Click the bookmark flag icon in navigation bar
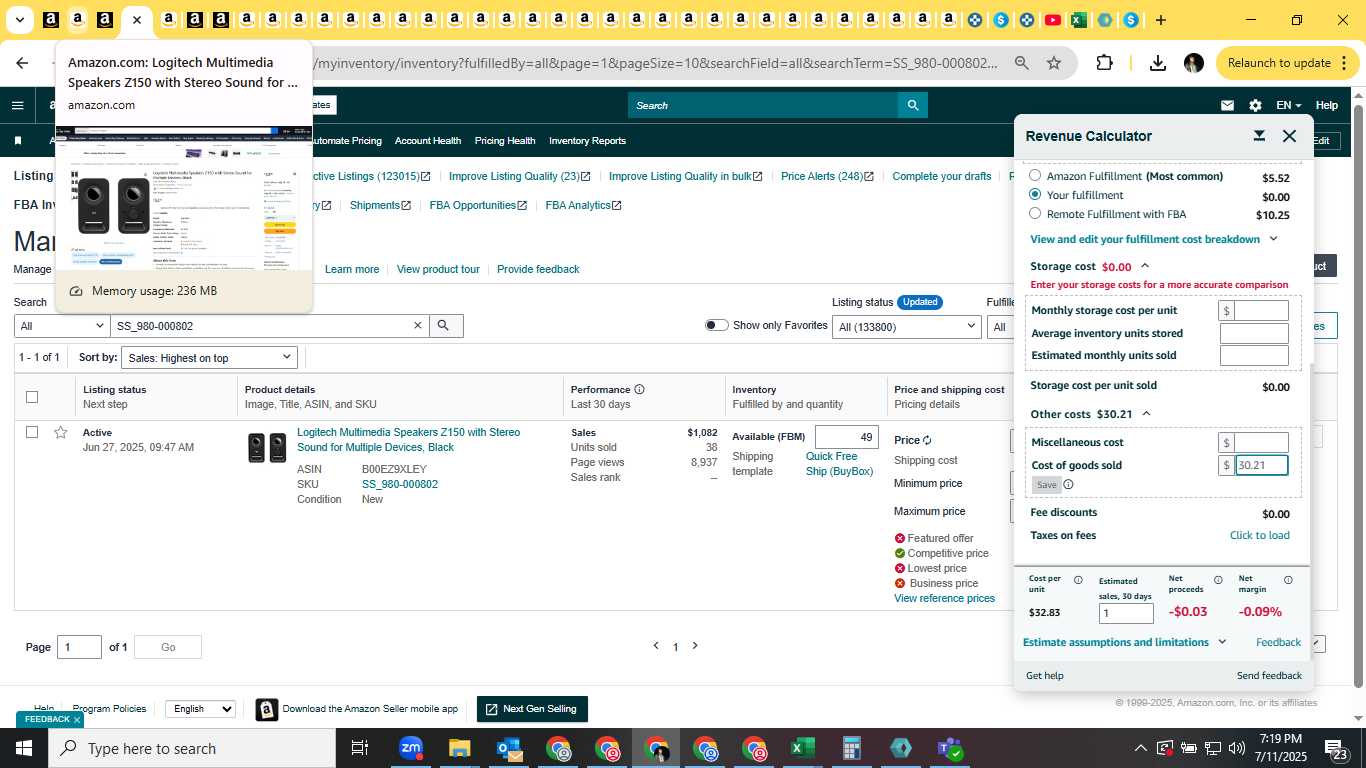 [18, 141]
